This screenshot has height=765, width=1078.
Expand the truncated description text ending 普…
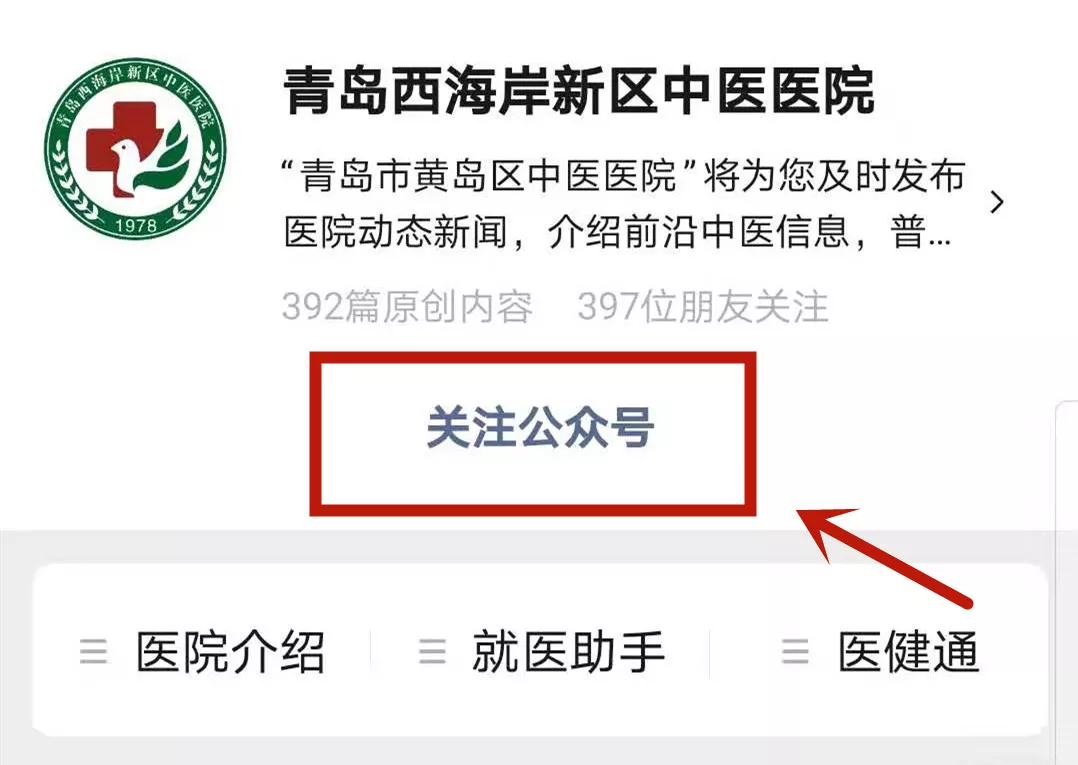(921, 232)
